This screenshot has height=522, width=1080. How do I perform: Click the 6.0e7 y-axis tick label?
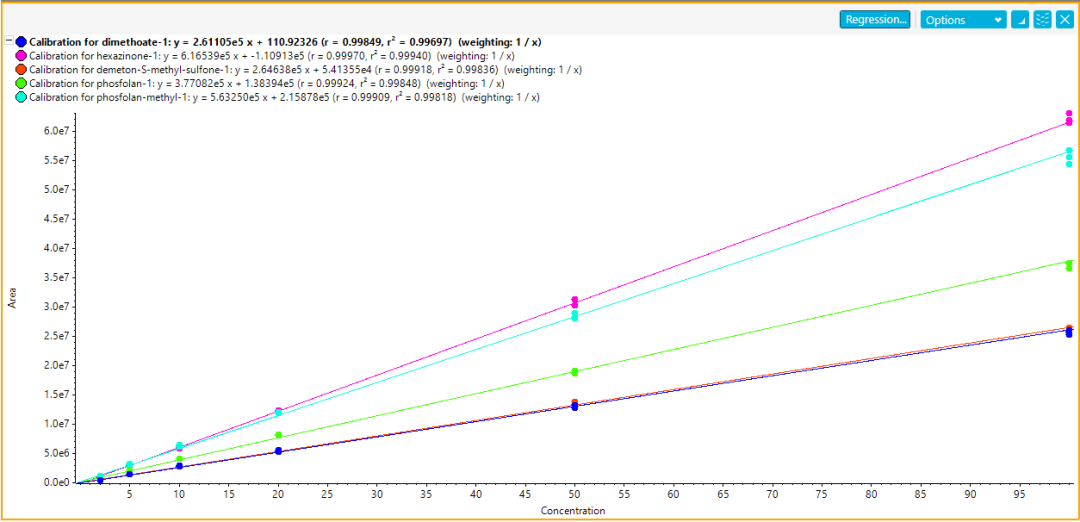[55, 131]
